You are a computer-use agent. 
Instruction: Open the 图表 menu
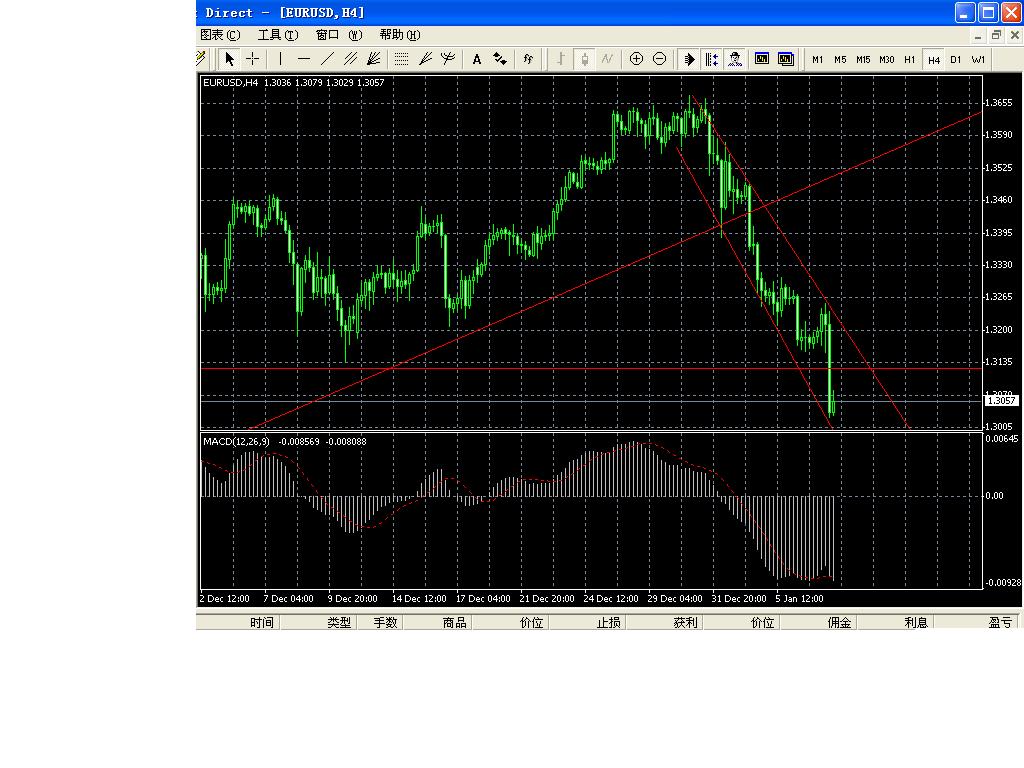216,33
